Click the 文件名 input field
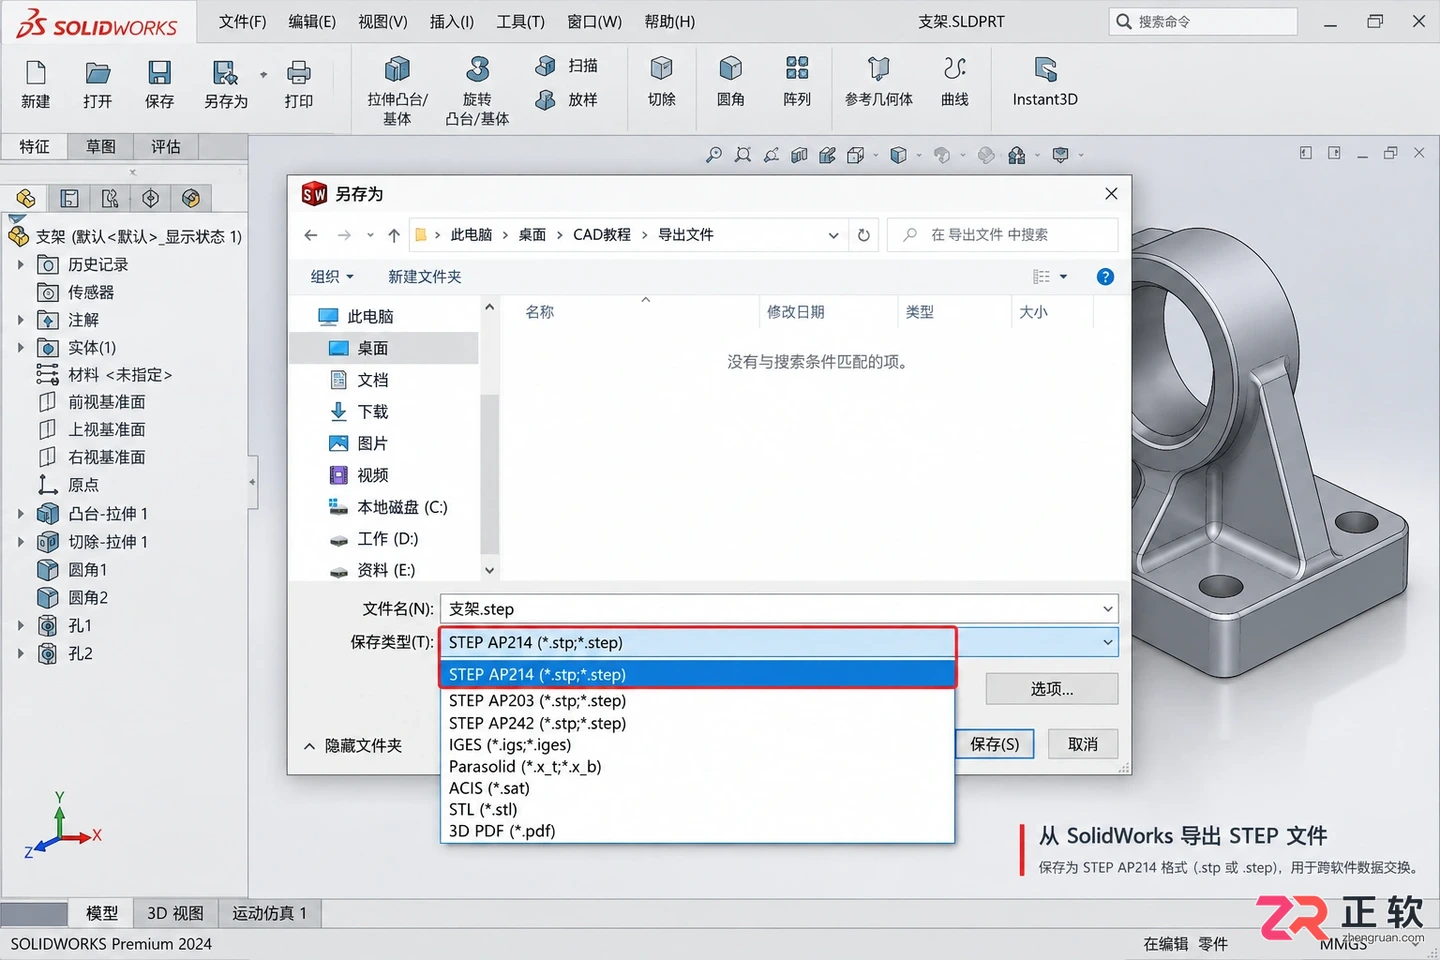Screen dimensions: 1440x960 [x=779, y=609]
